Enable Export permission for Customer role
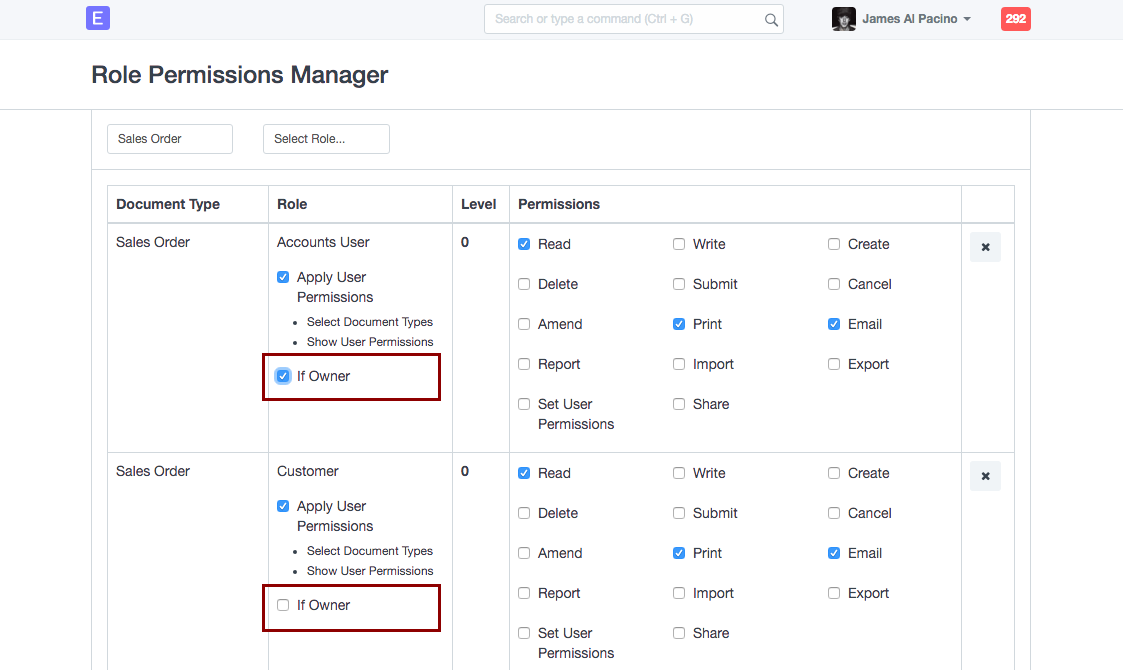Screen dimensions: 1123x670 pos(834,593)
